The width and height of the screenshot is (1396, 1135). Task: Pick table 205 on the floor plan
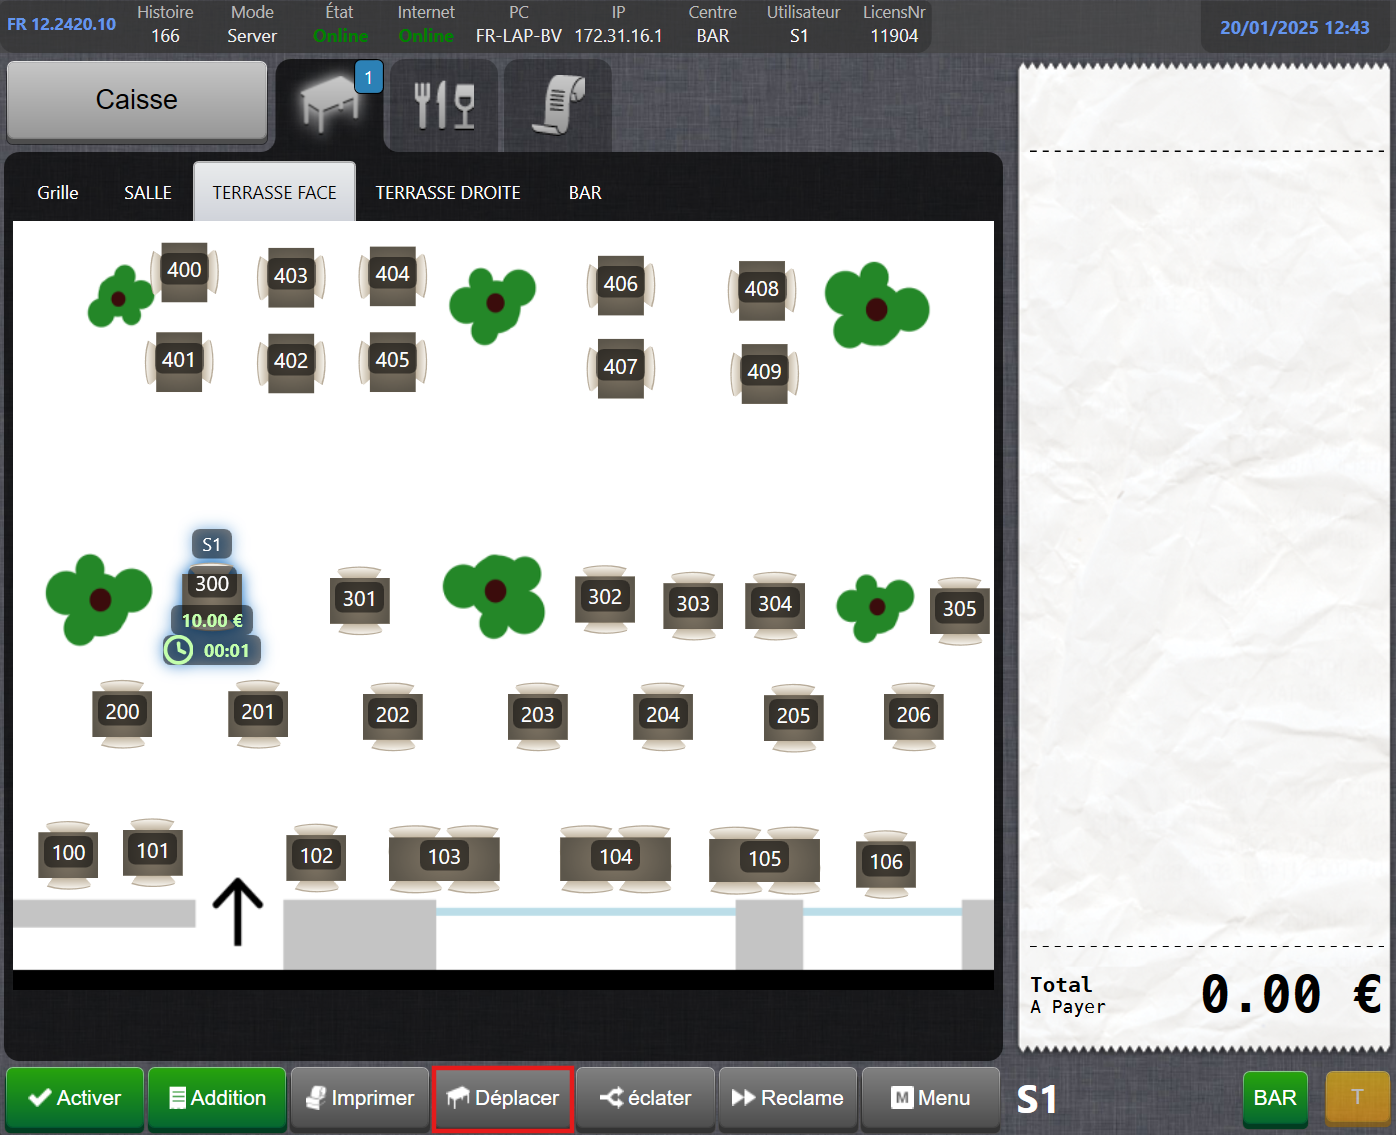793,716
